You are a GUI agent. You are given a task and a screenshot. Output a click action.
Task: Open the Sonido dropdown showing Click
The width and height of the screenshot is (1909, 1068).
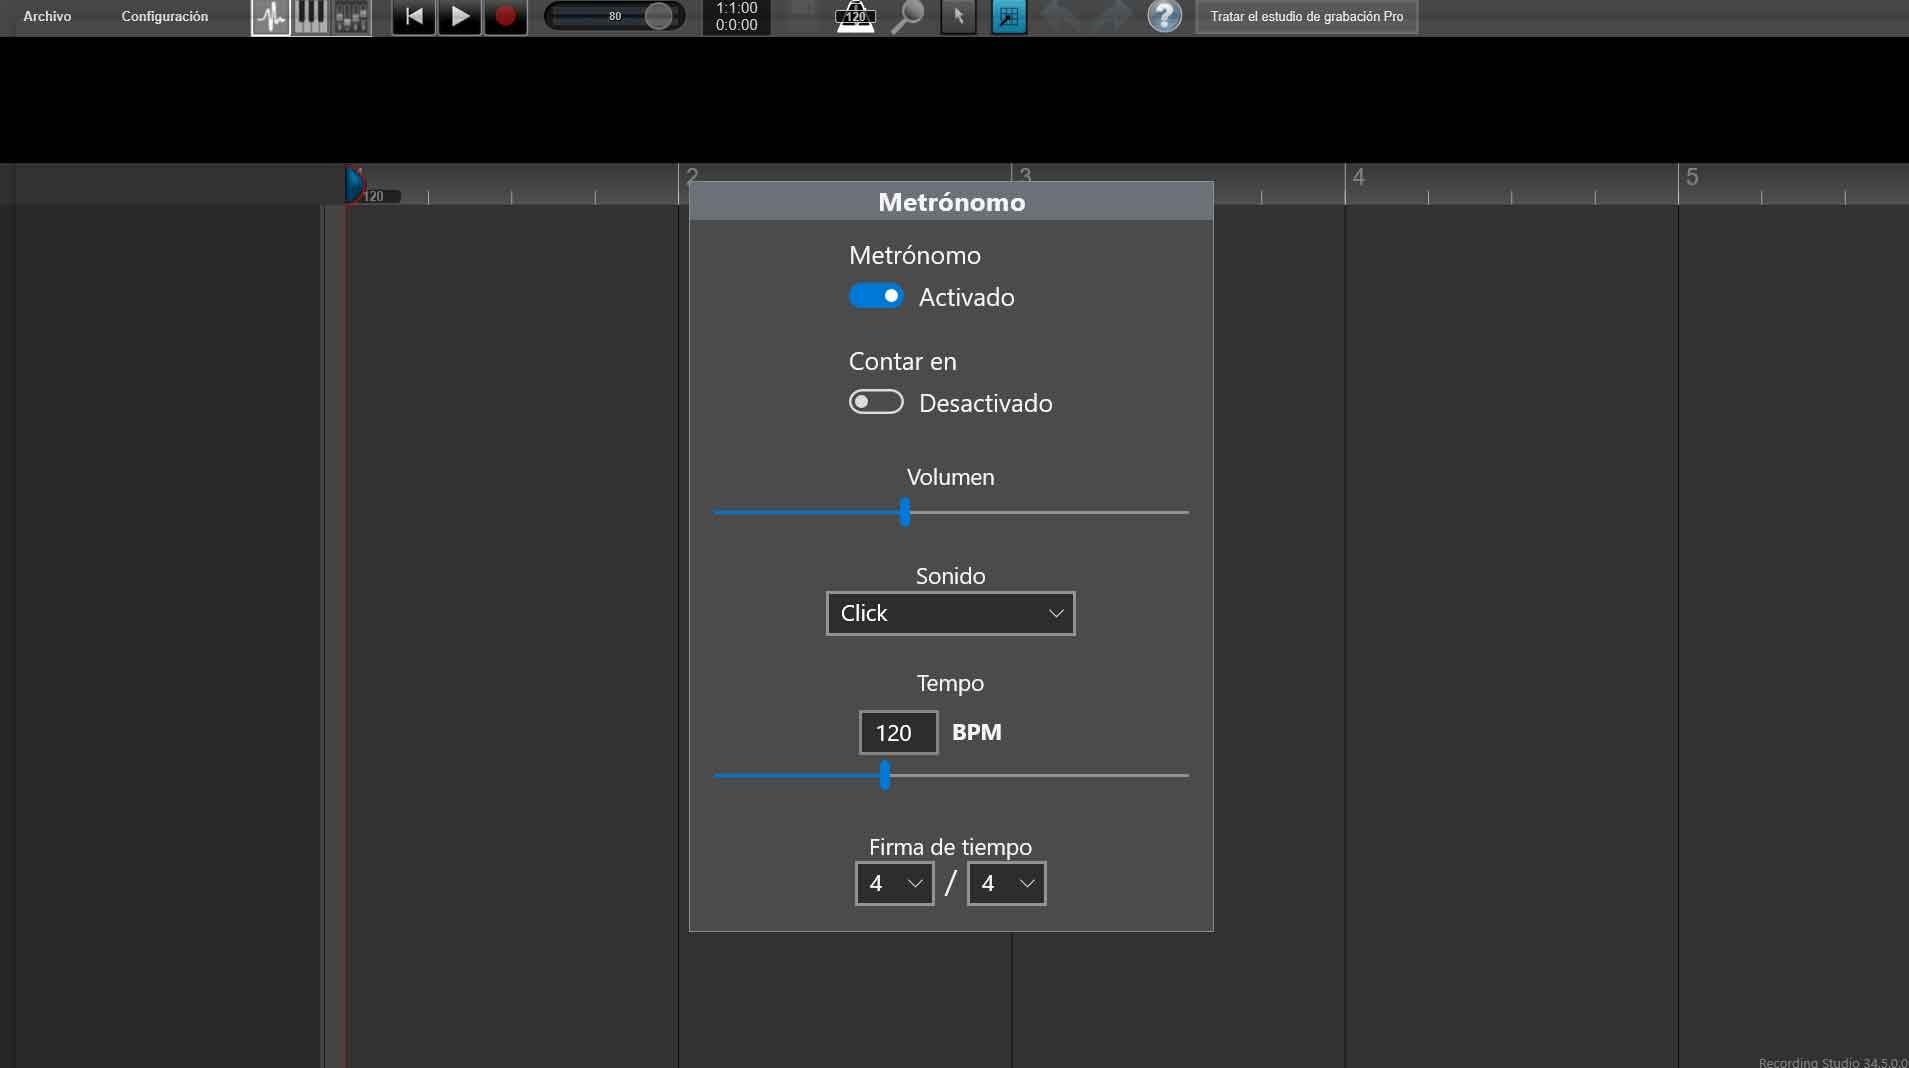(951, 613)
